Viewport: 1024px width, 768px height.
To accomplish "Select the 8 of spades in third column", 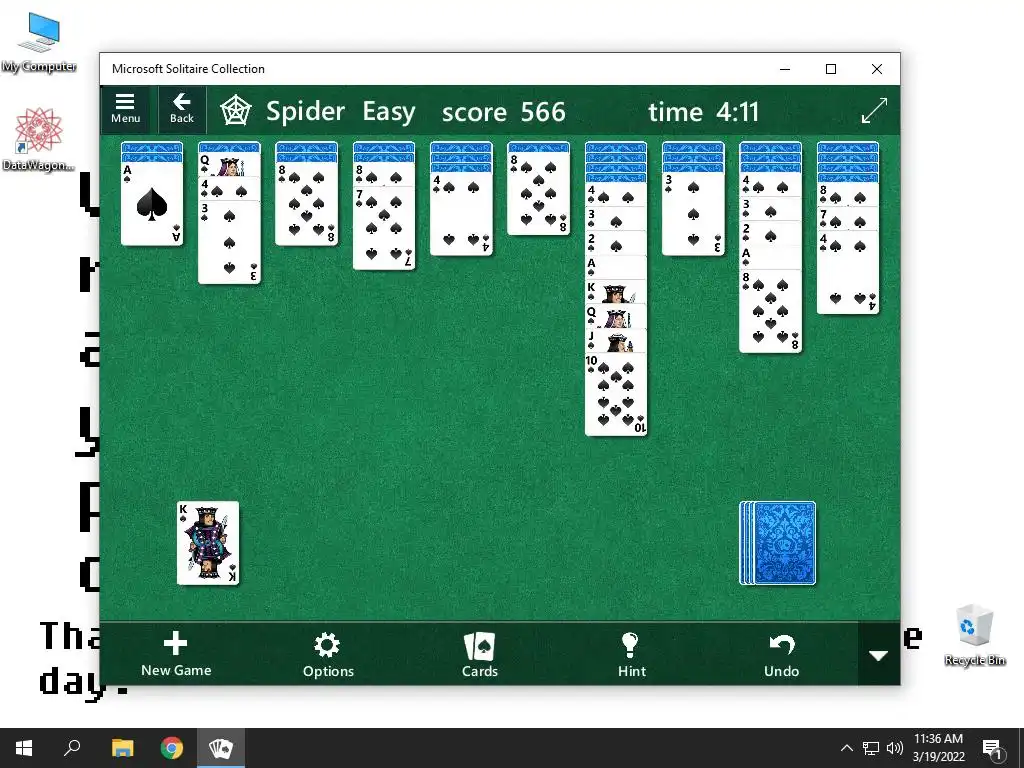I will [306, 203].
